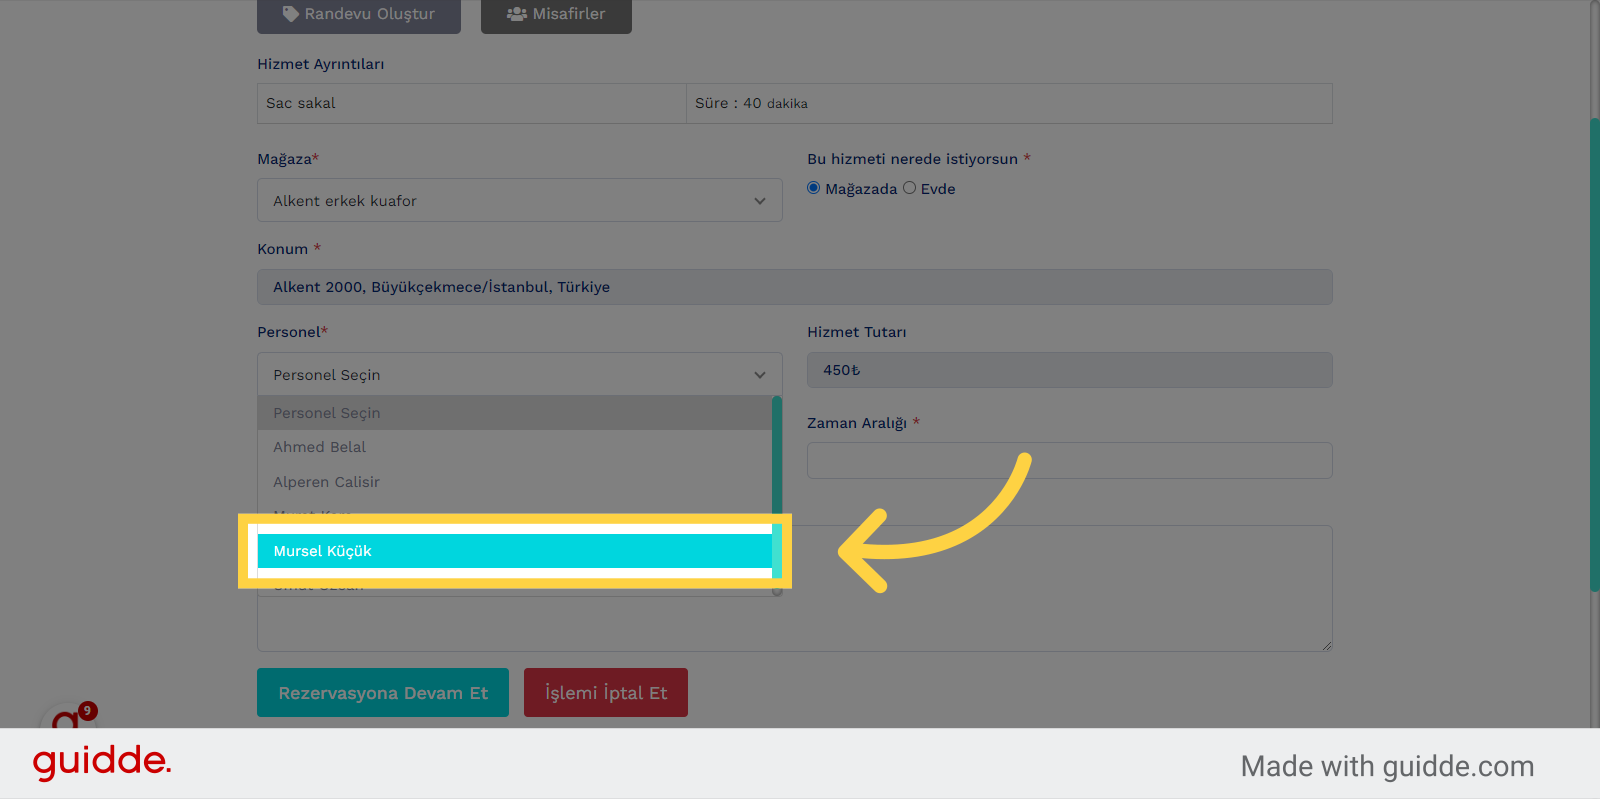Screen dimensions: 1600x799
Task: Click the Sac sakal service name
Action: pos(301,103)
